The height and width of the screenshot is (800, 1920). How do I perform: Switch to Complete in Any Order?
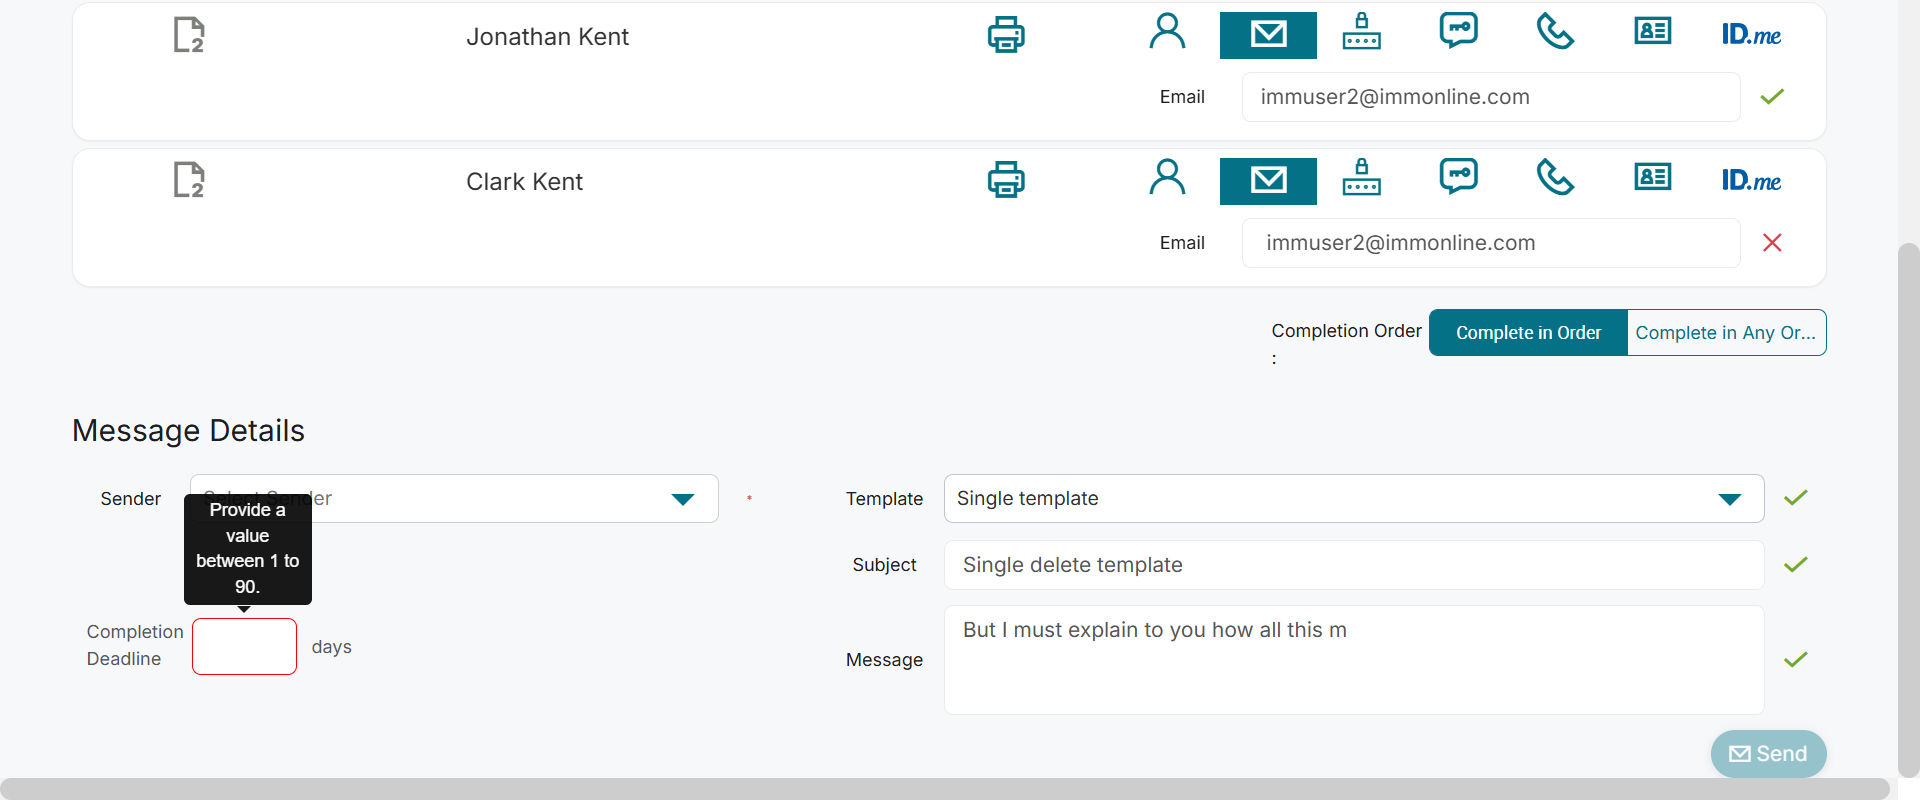tap(1726, 333)
